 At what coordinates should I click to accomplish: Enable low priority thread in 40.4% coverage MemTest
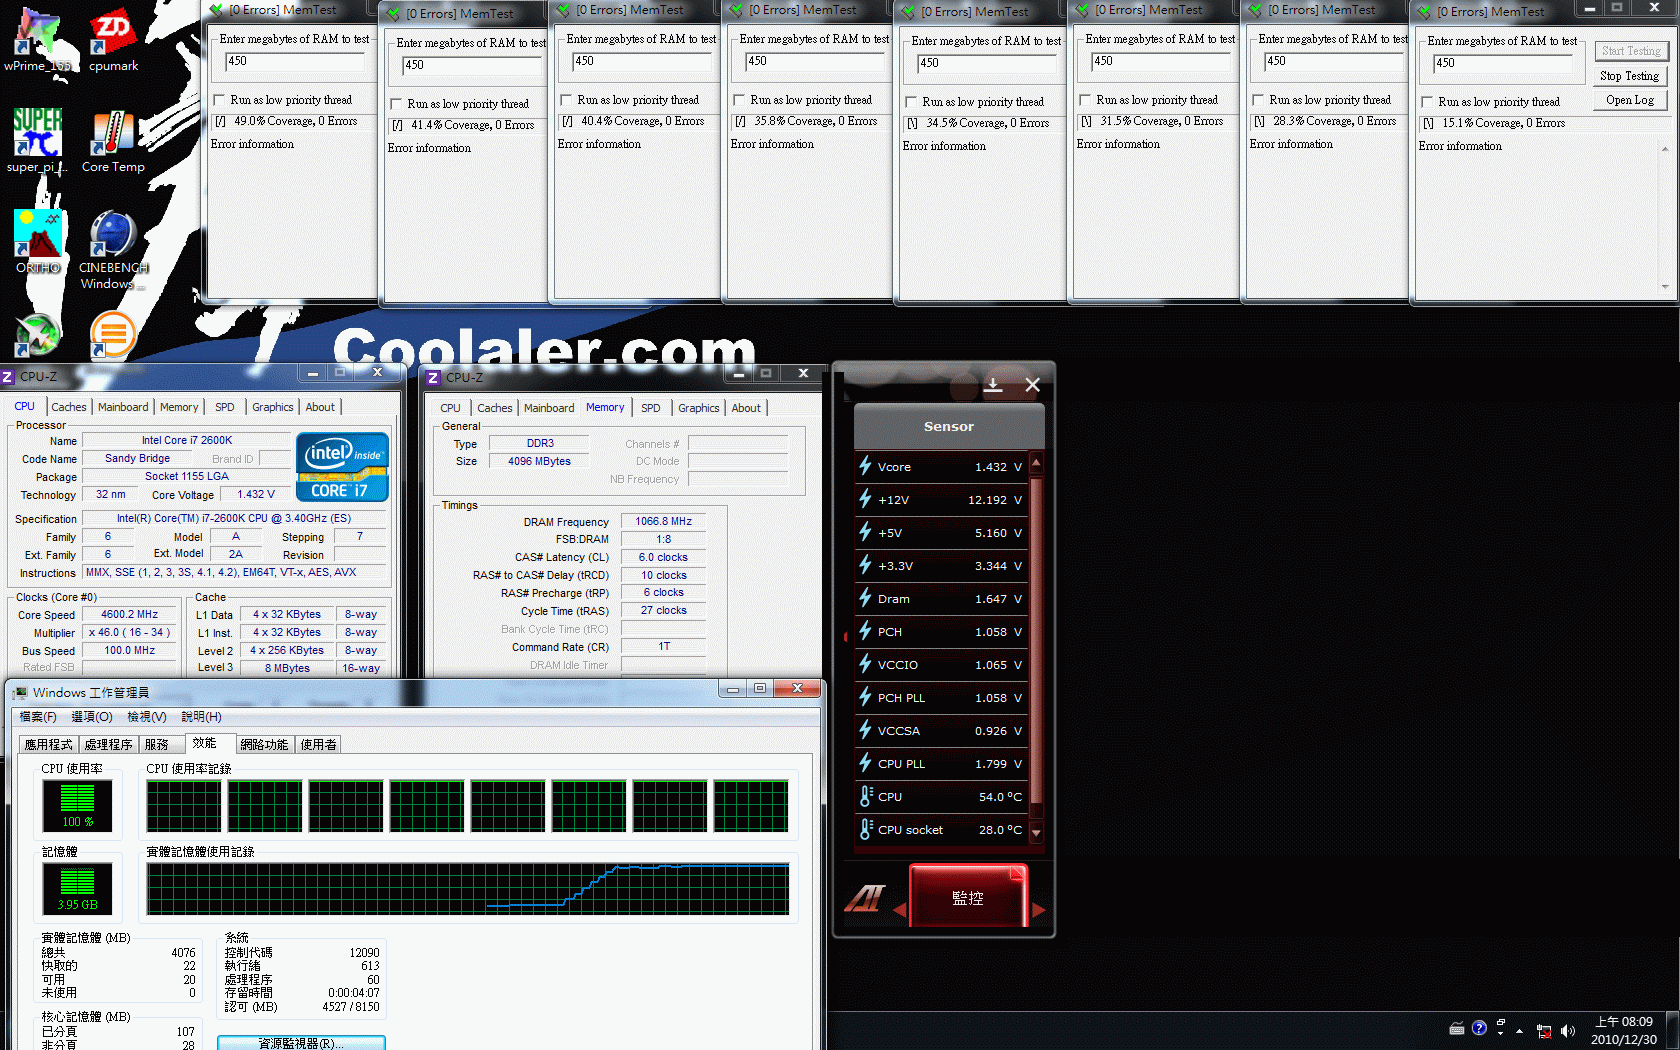pyautogui.click(x=567, y=100)
